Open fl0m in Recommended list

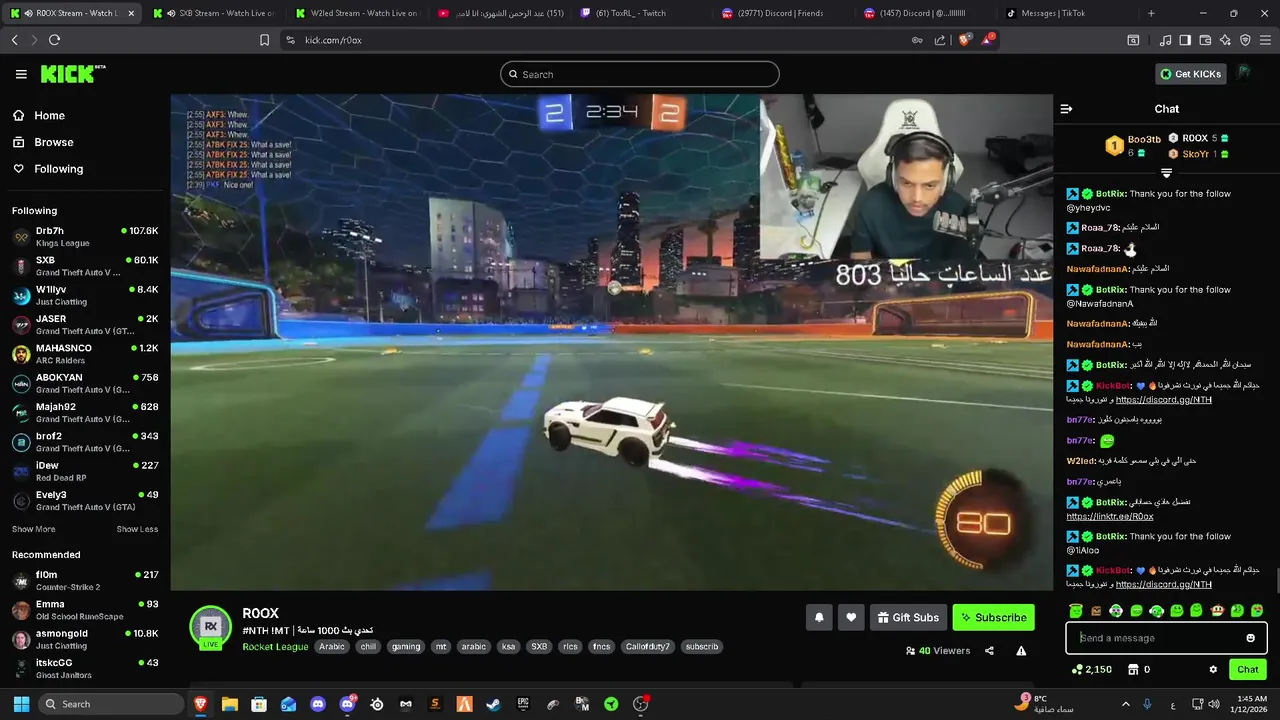coord(85,581)
